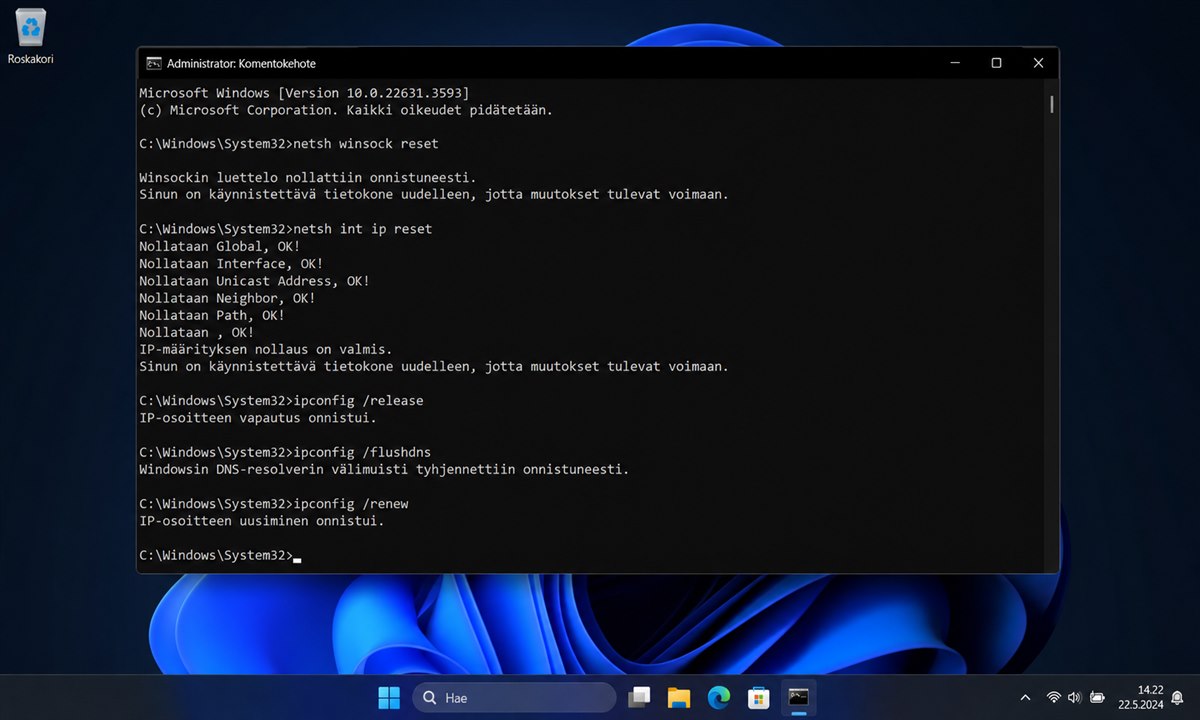This screenshot has height=720, width=1200.
Task: Click 'Nollataan Global, OK!' output line
Action: pyautogui.click(x=220, y=247)
